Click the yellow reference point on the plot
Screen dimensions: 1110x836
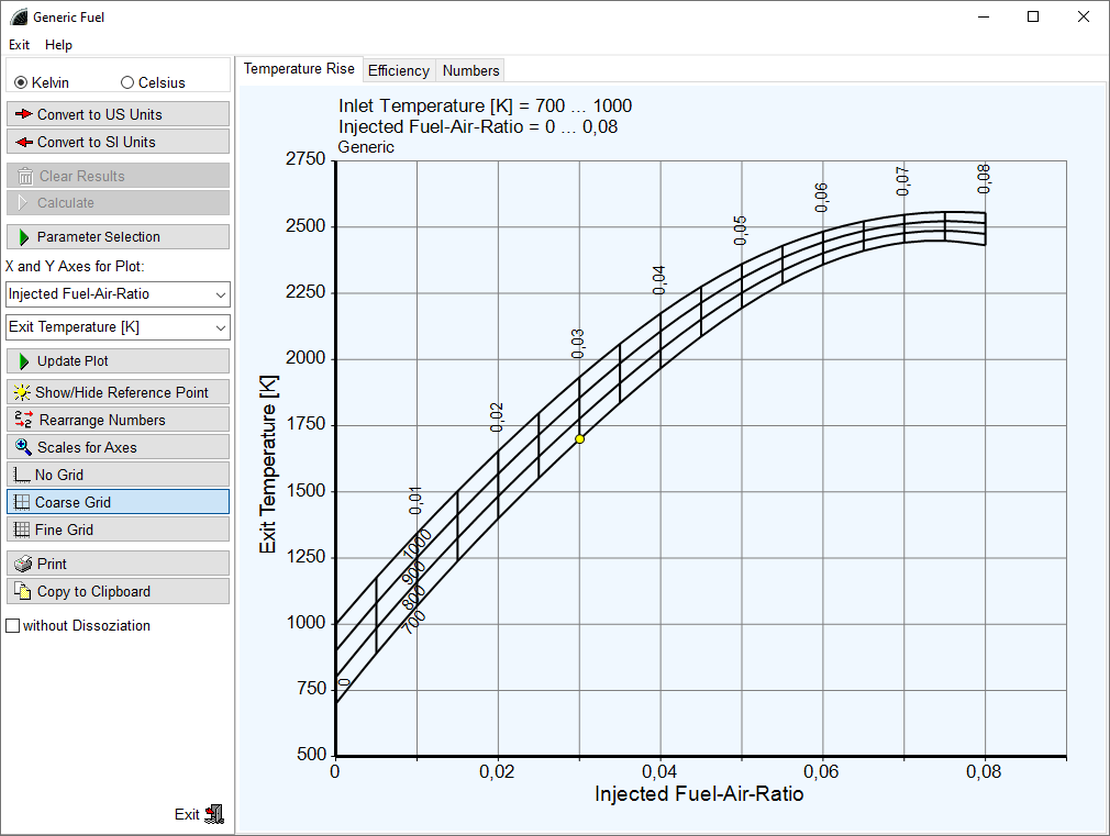point(580,439)
